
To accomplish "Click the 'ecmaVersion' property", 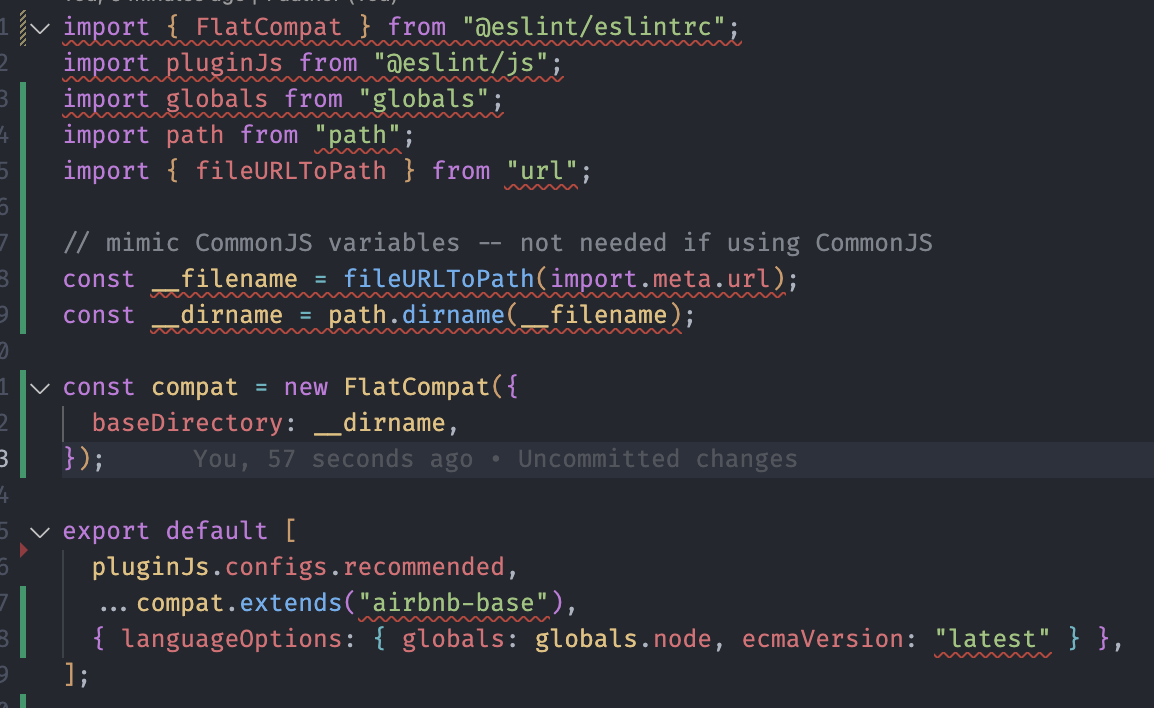I will (x=822, y=639).
